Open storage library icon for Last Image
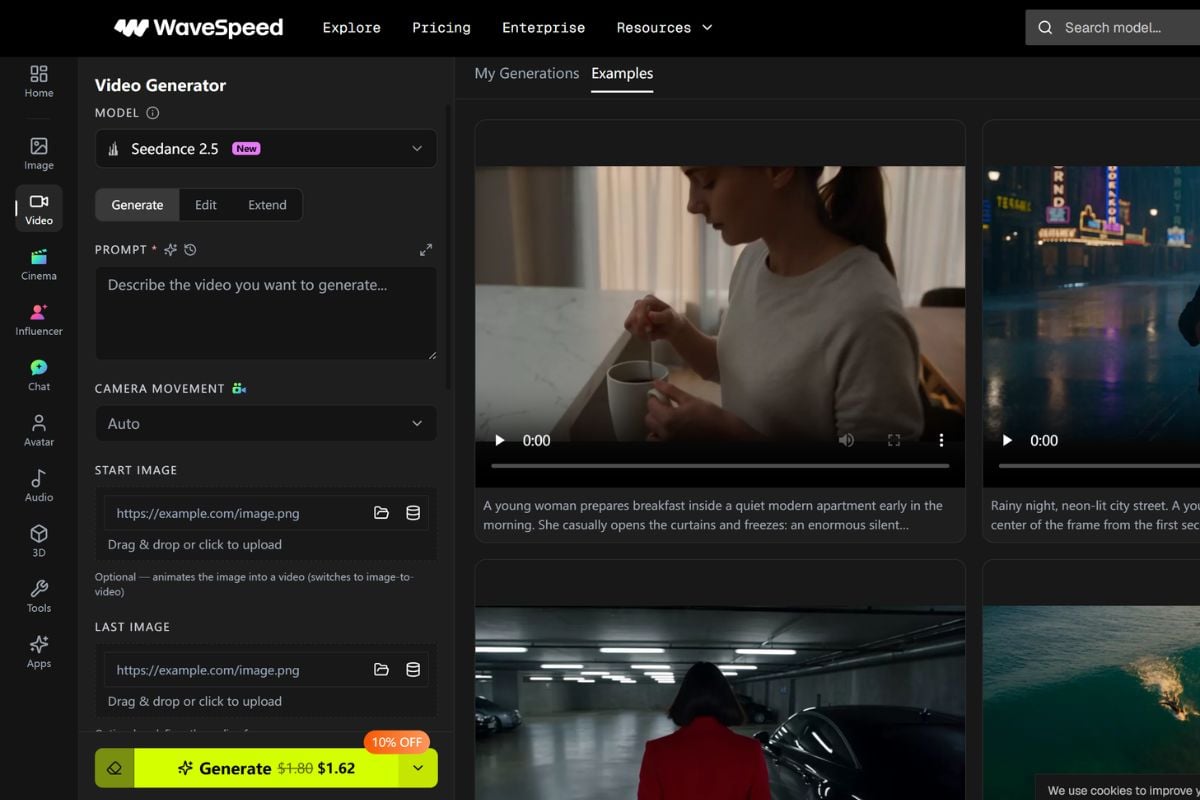 pos(413,670)
